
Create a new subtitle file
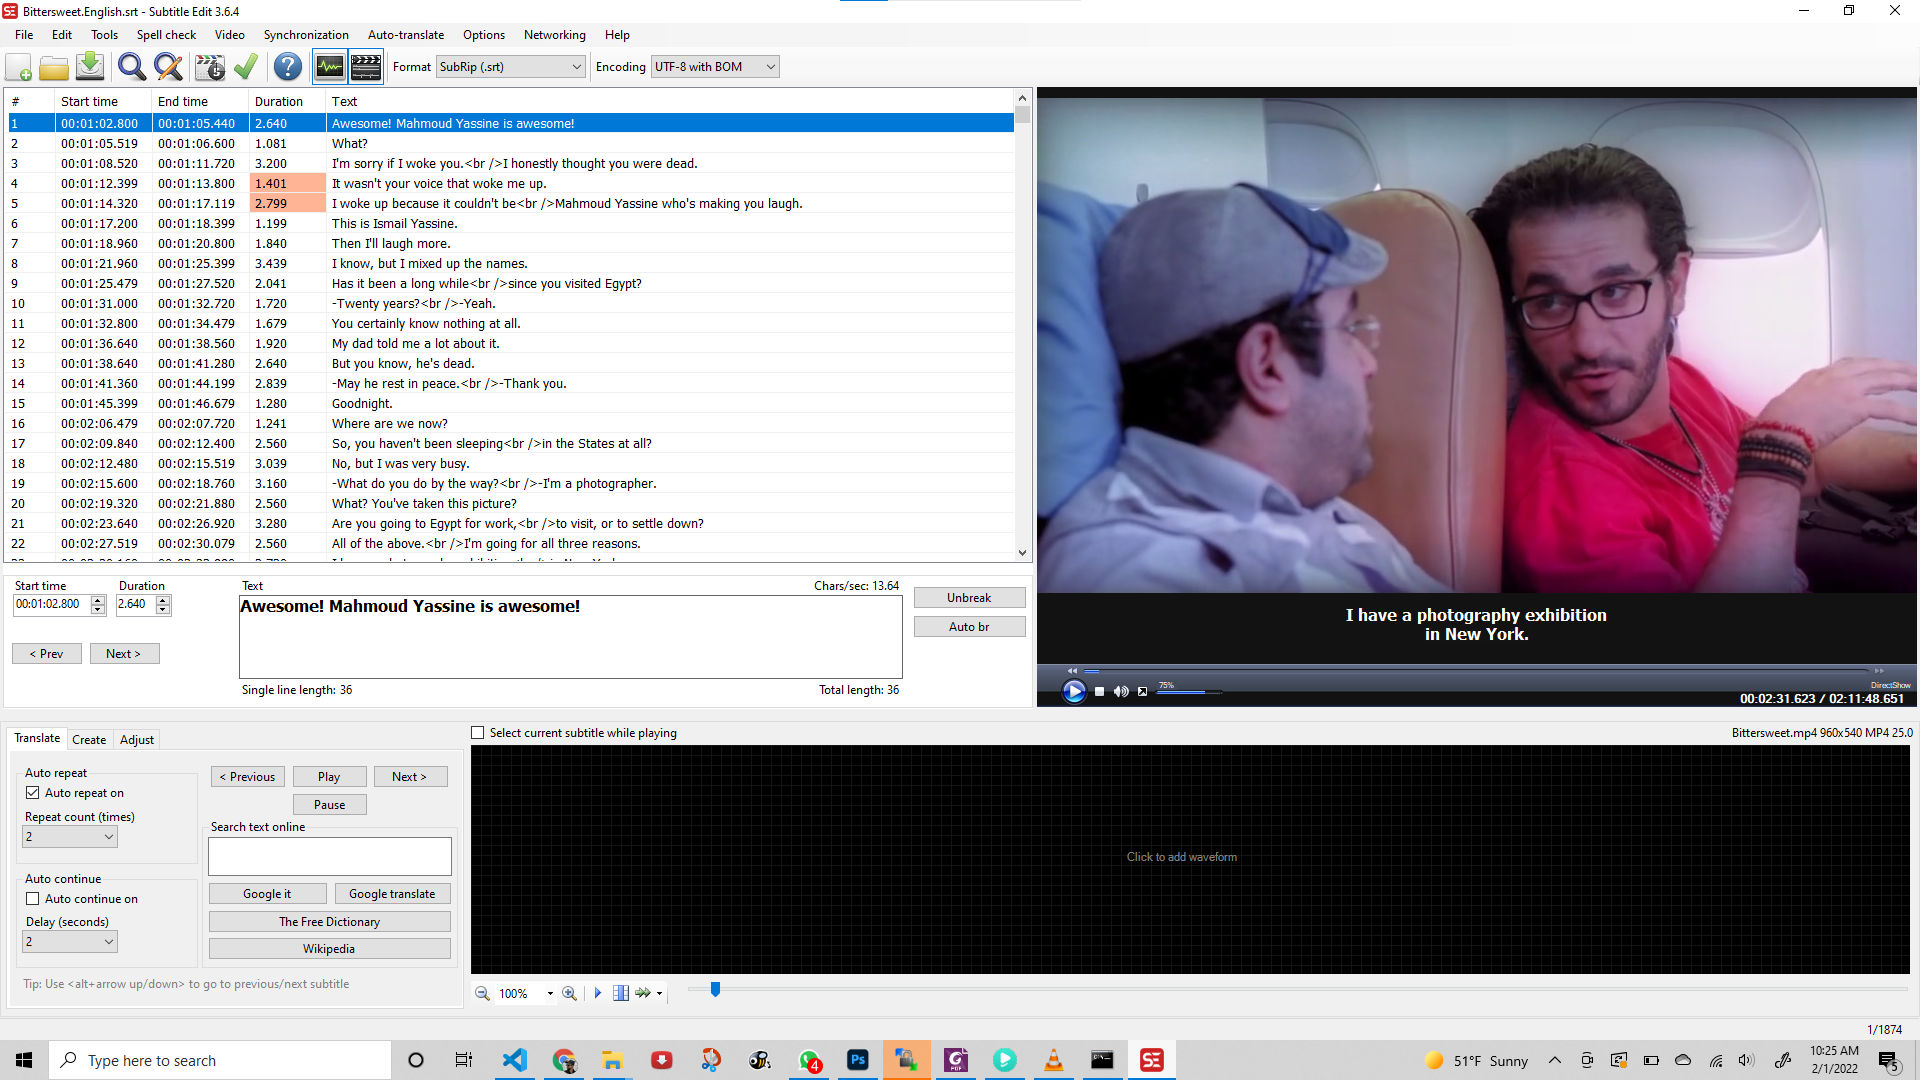19,67
